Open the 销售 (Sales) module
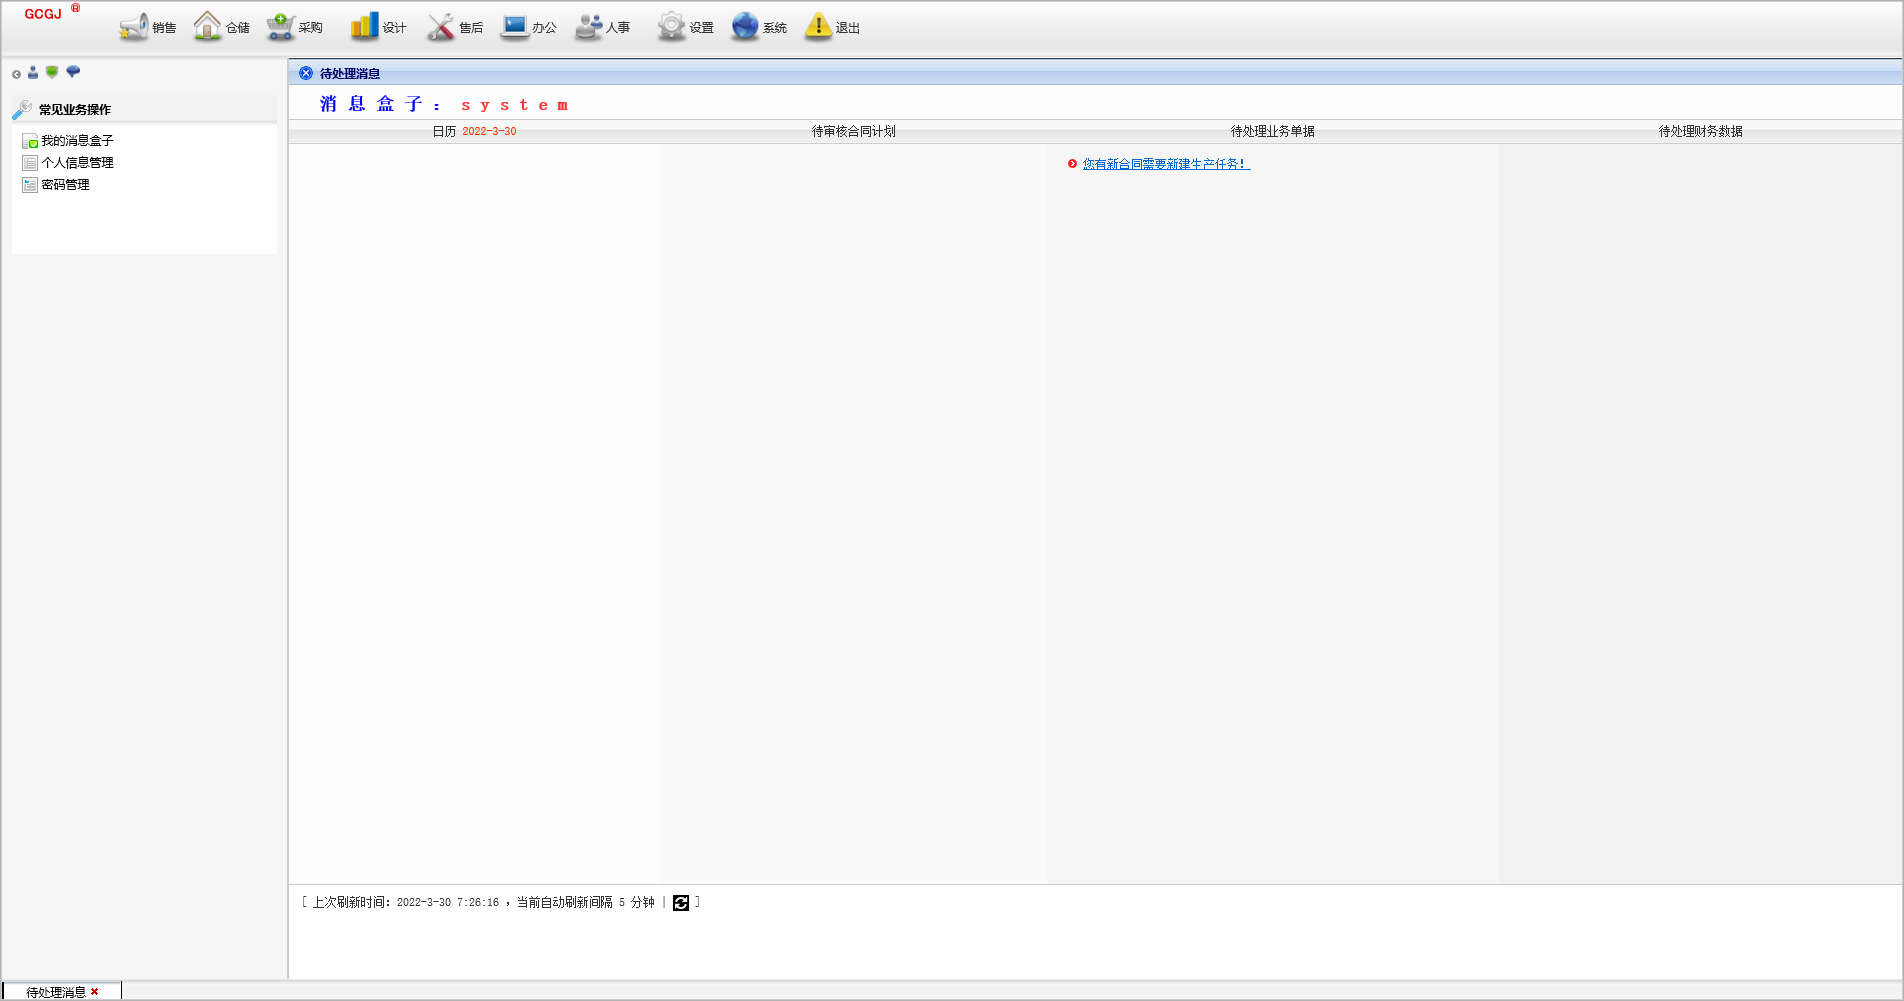This screenshot has width=1904, height=1001. click(147, 27)
